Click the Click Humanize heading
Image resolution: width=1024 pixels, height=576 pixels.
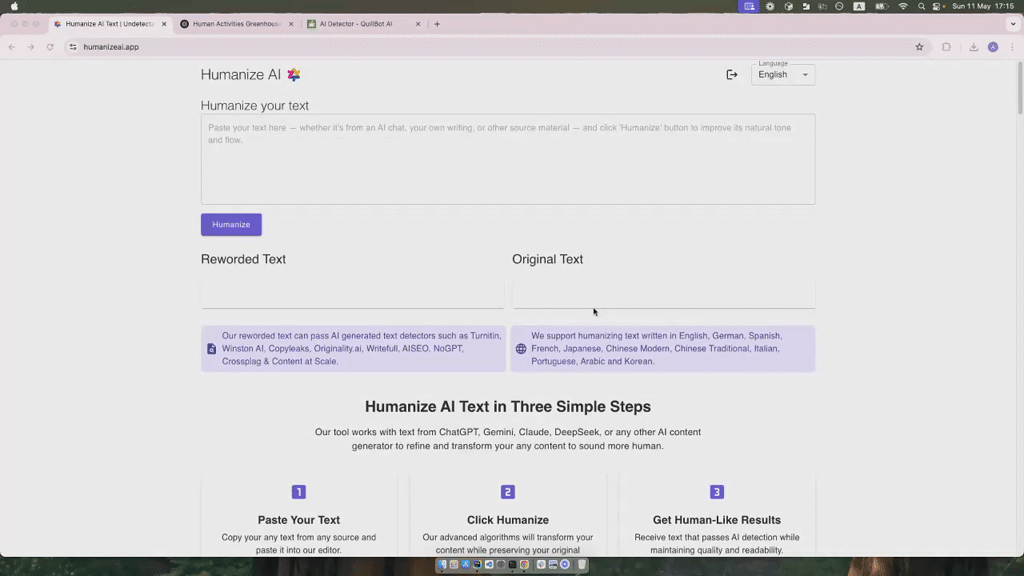pos(507,520)
